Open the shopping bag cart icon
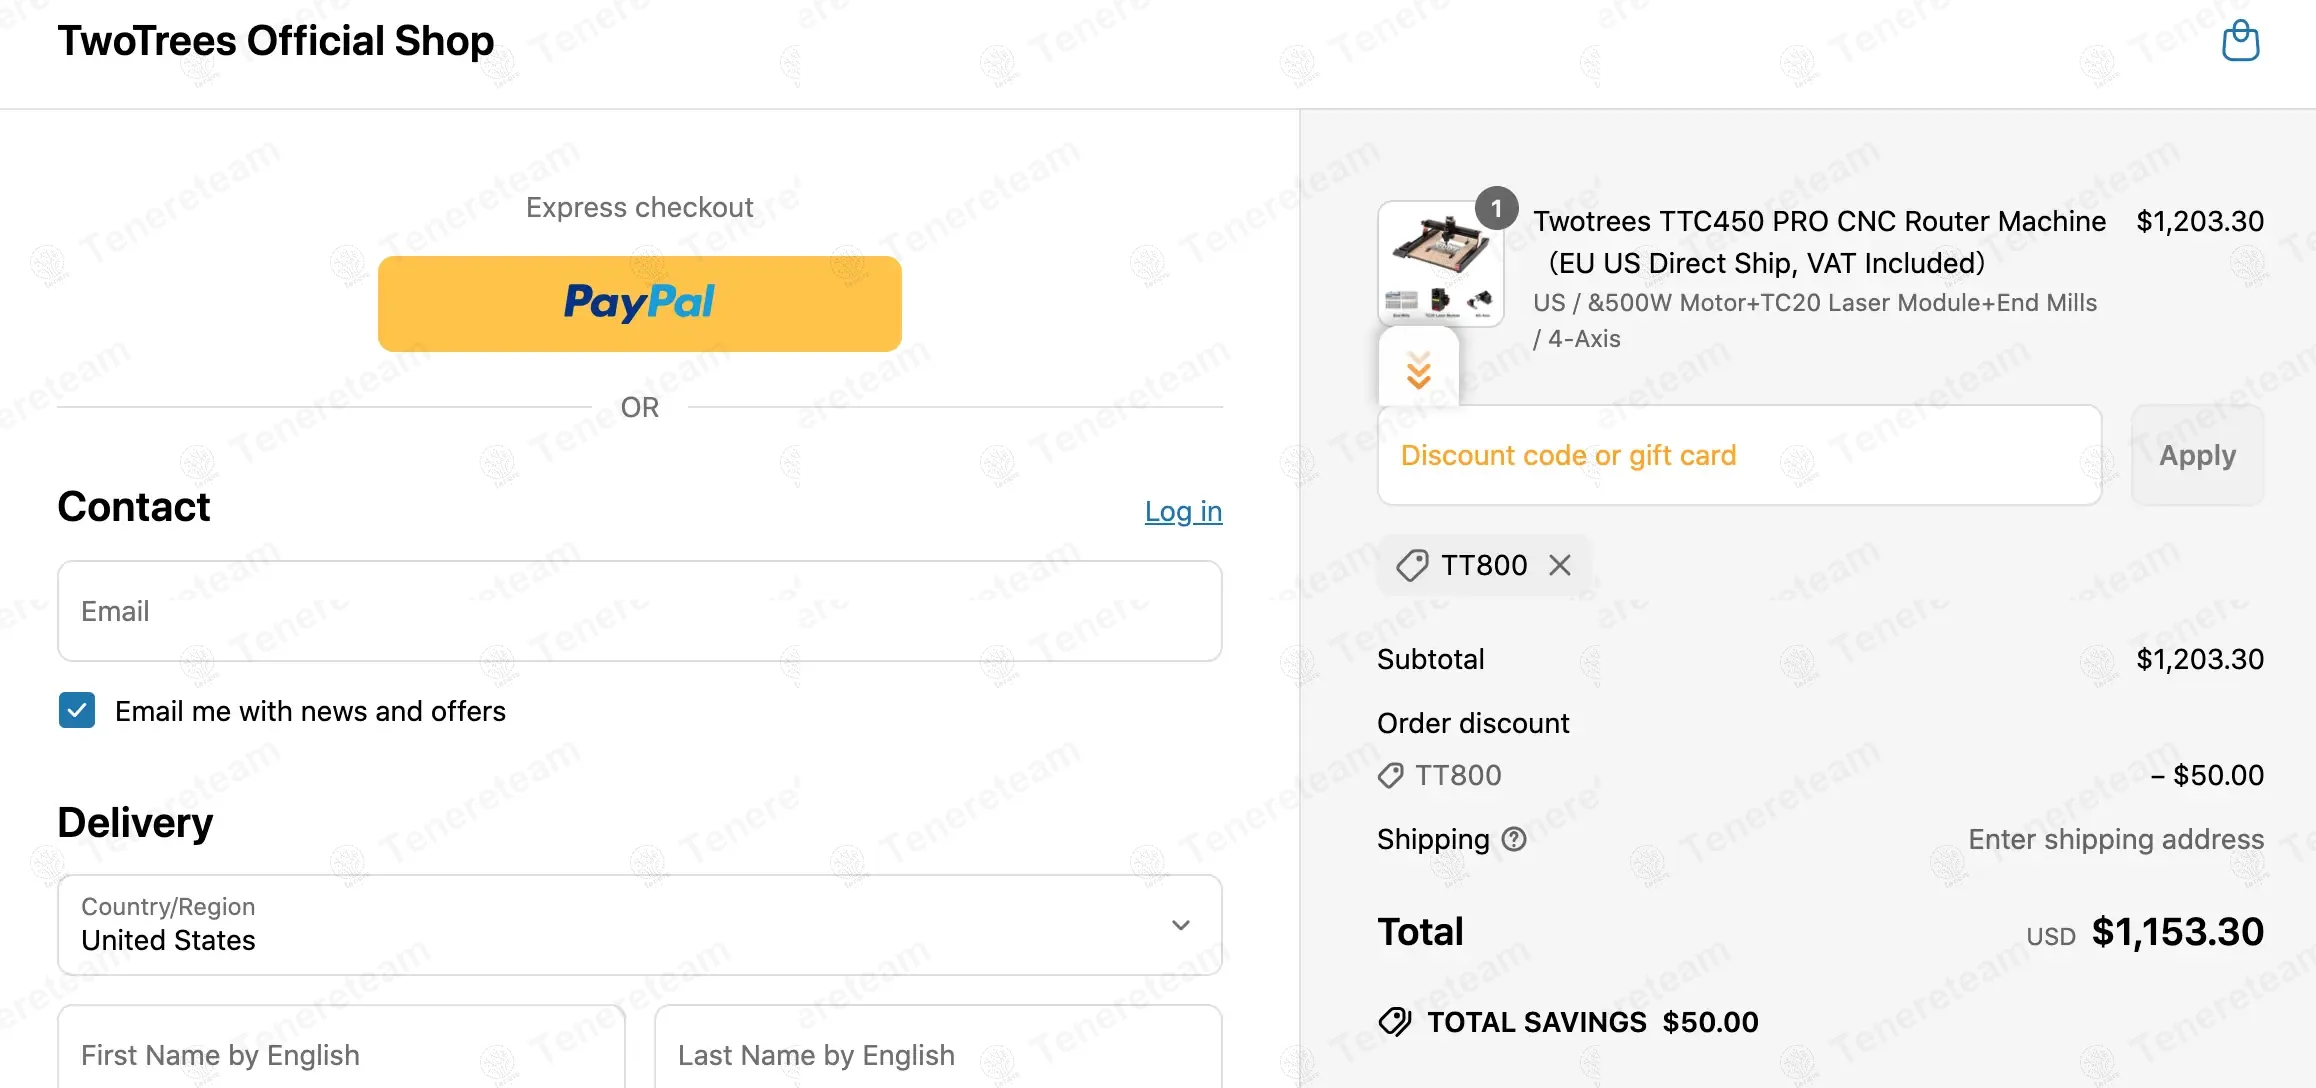 coord(2240,42)
